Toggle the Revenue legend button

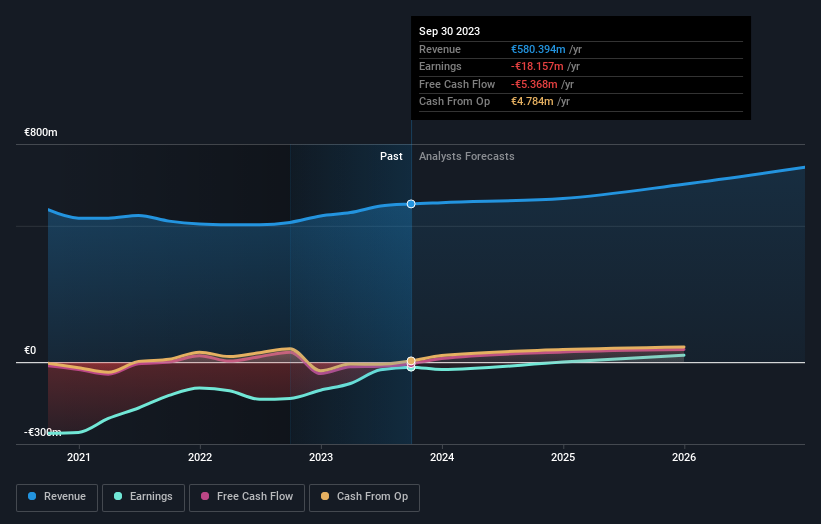click(x=57, y=497)
